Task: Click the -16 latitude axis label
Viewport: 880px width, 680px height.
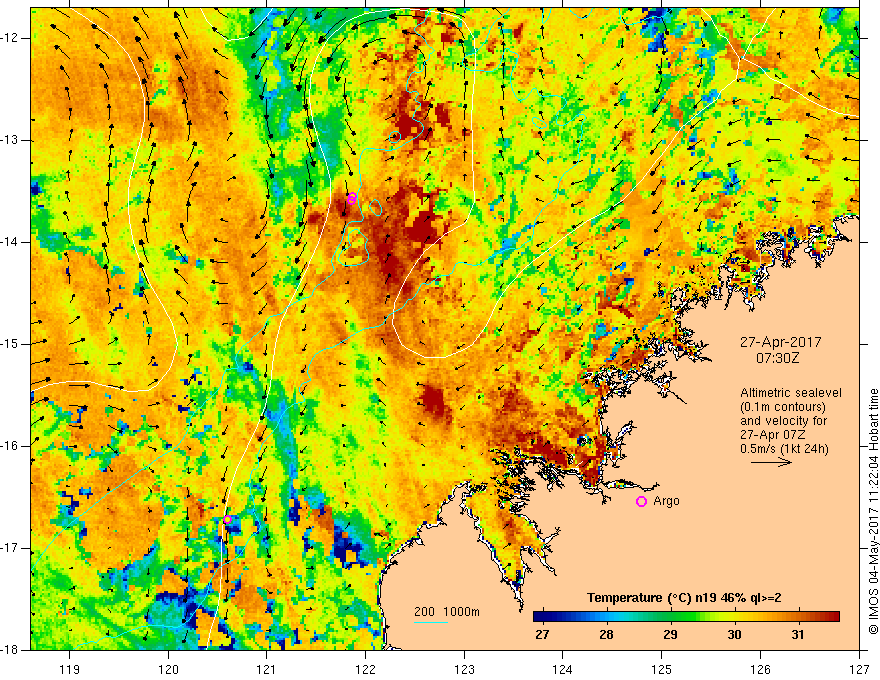Action: [10, 446]
